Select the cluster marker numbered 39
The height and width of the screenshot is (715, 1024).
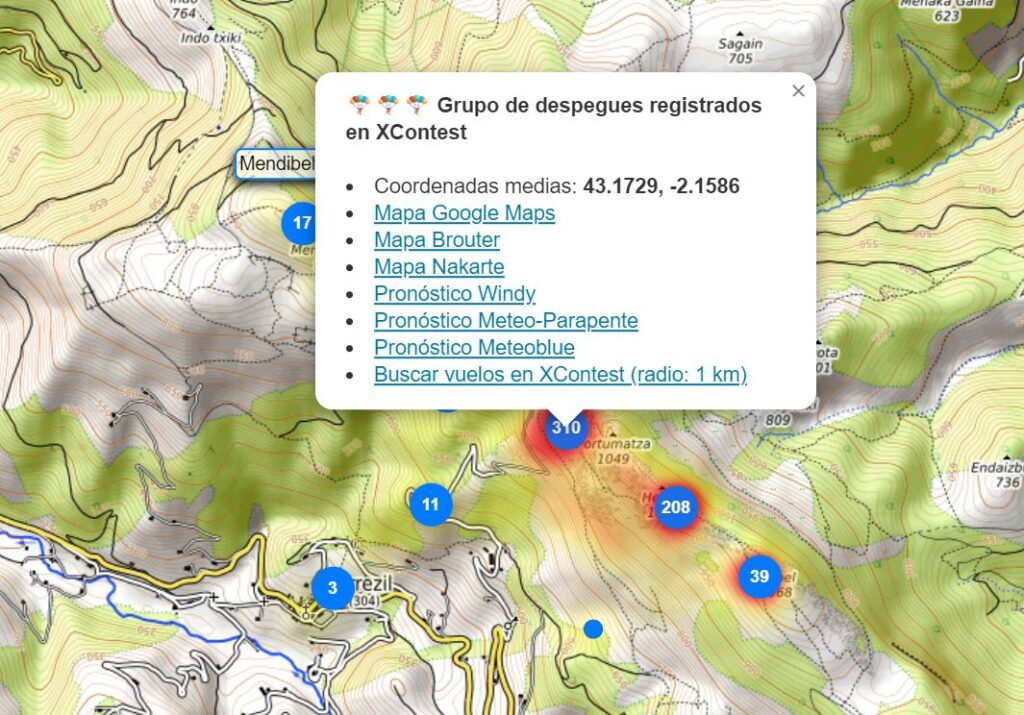pos(760,577)
